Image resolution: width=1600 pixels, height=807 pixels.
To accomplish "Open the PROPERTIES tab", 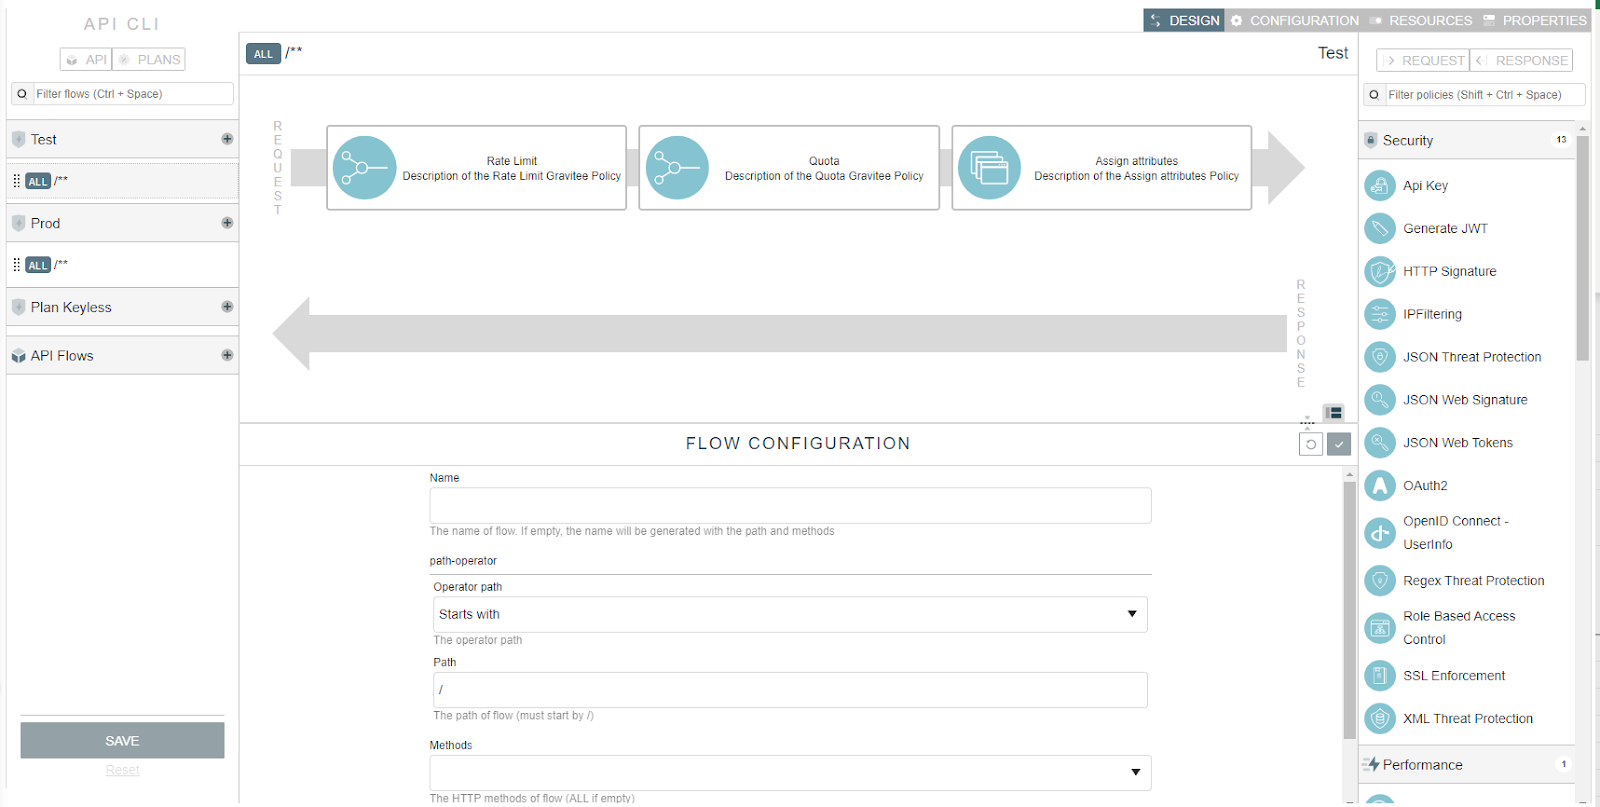I will click(1535, 20).
